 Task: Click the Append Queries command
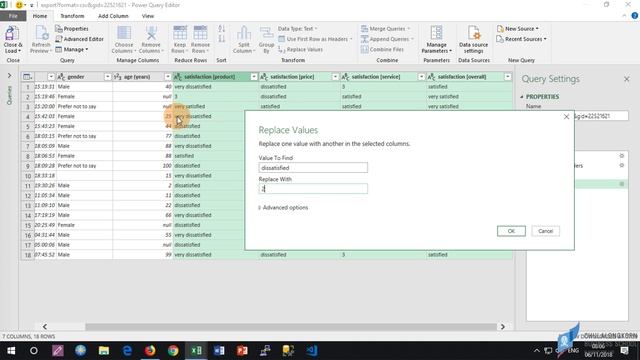[387, 39]
